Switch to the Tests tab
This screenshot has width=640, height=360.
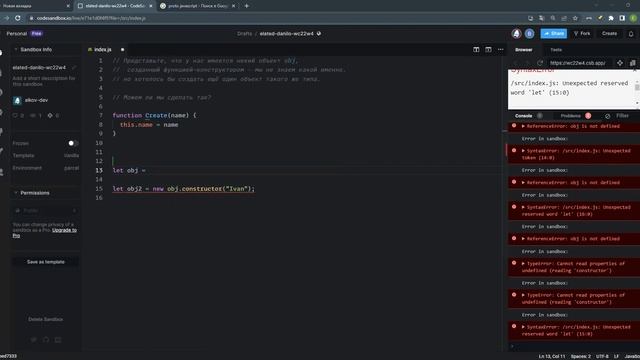[x=556, y=50]
